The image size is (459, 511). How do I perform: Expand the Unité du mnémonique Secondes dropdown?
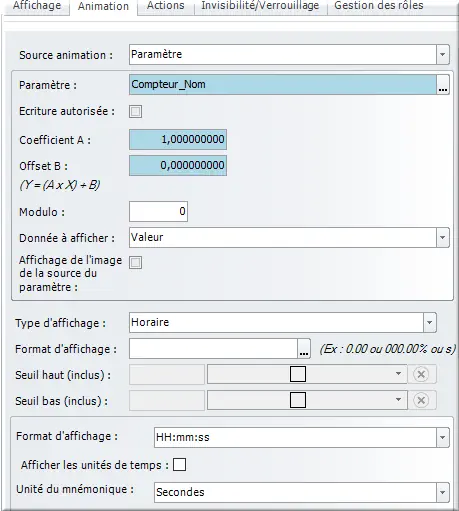tap(443, 492)
